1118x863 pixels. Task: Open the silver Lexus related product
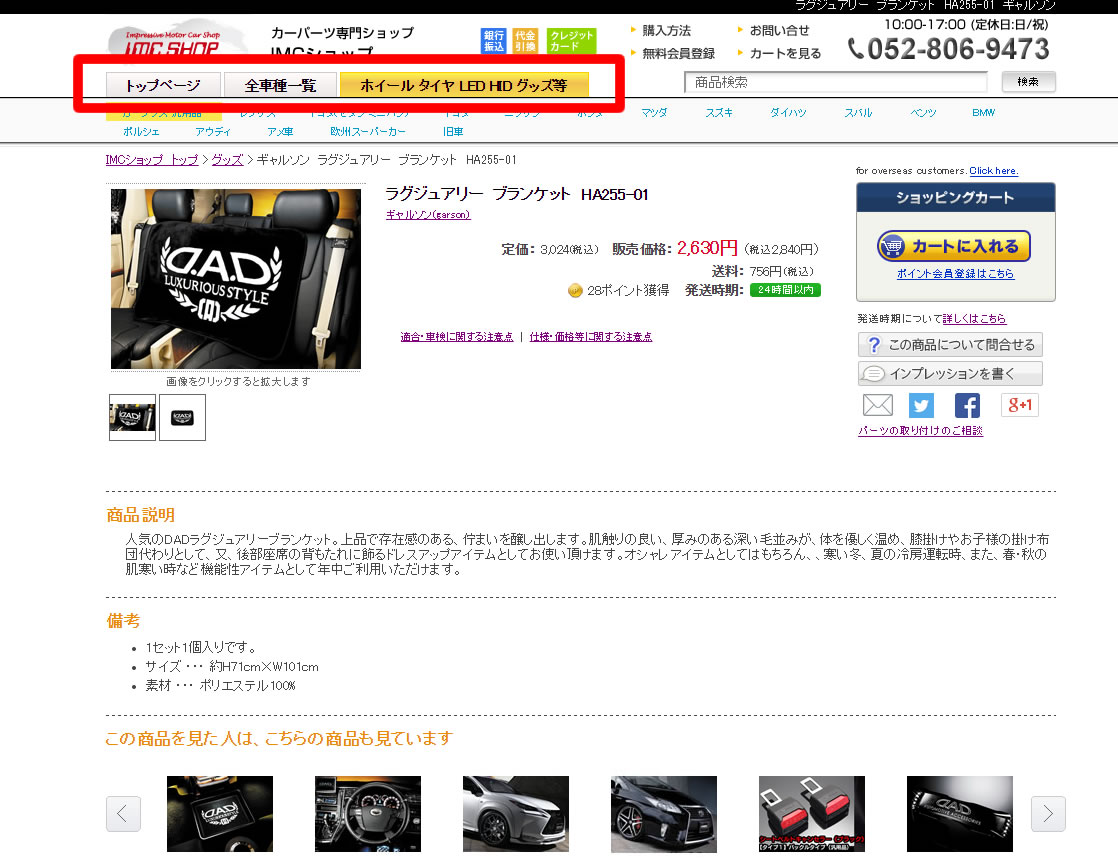coord(516,814)
